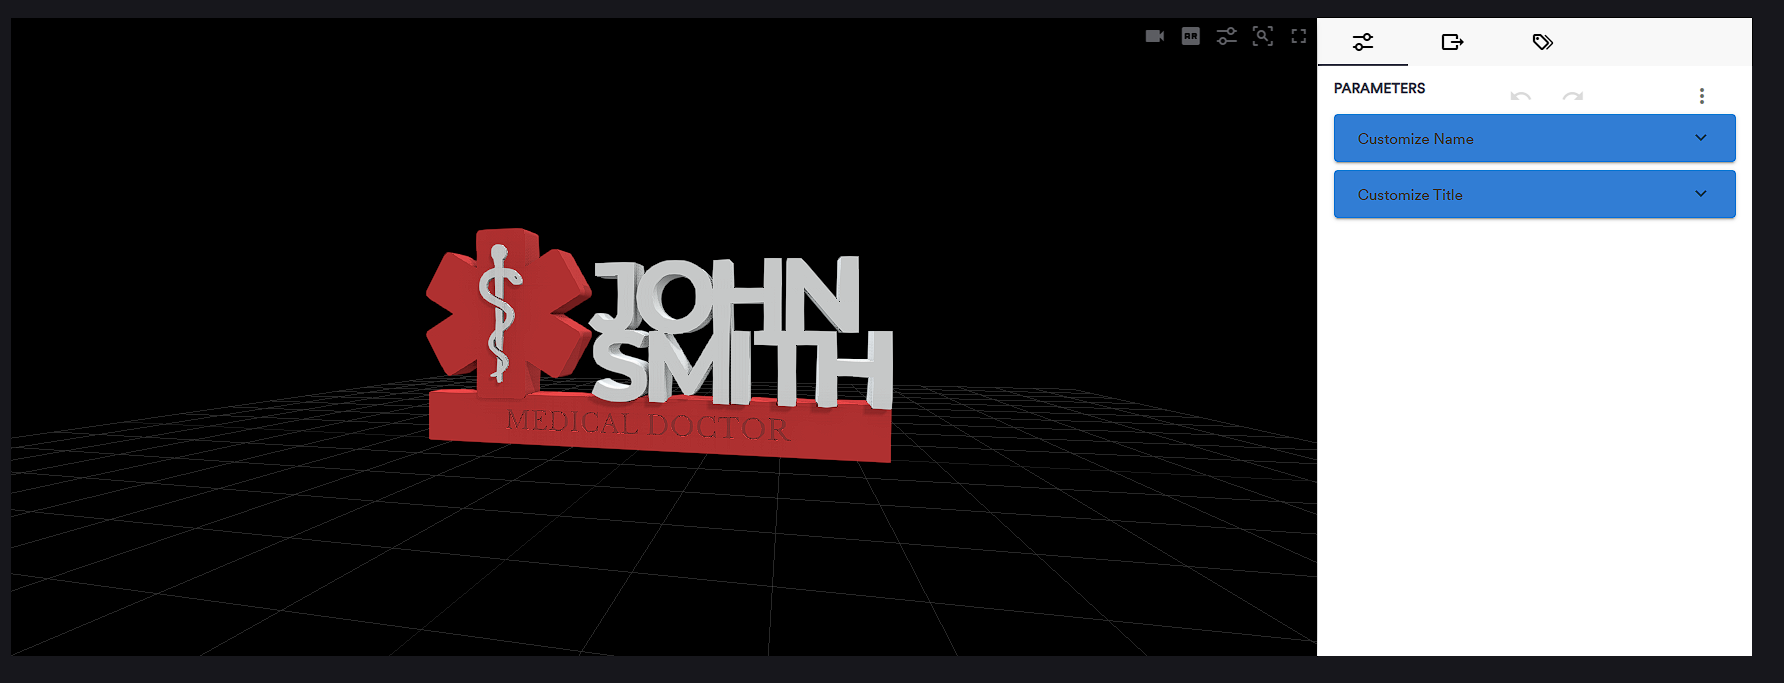Open viewport settings sliders icon
The image size is (1784, 683).
pos(1226,36)
